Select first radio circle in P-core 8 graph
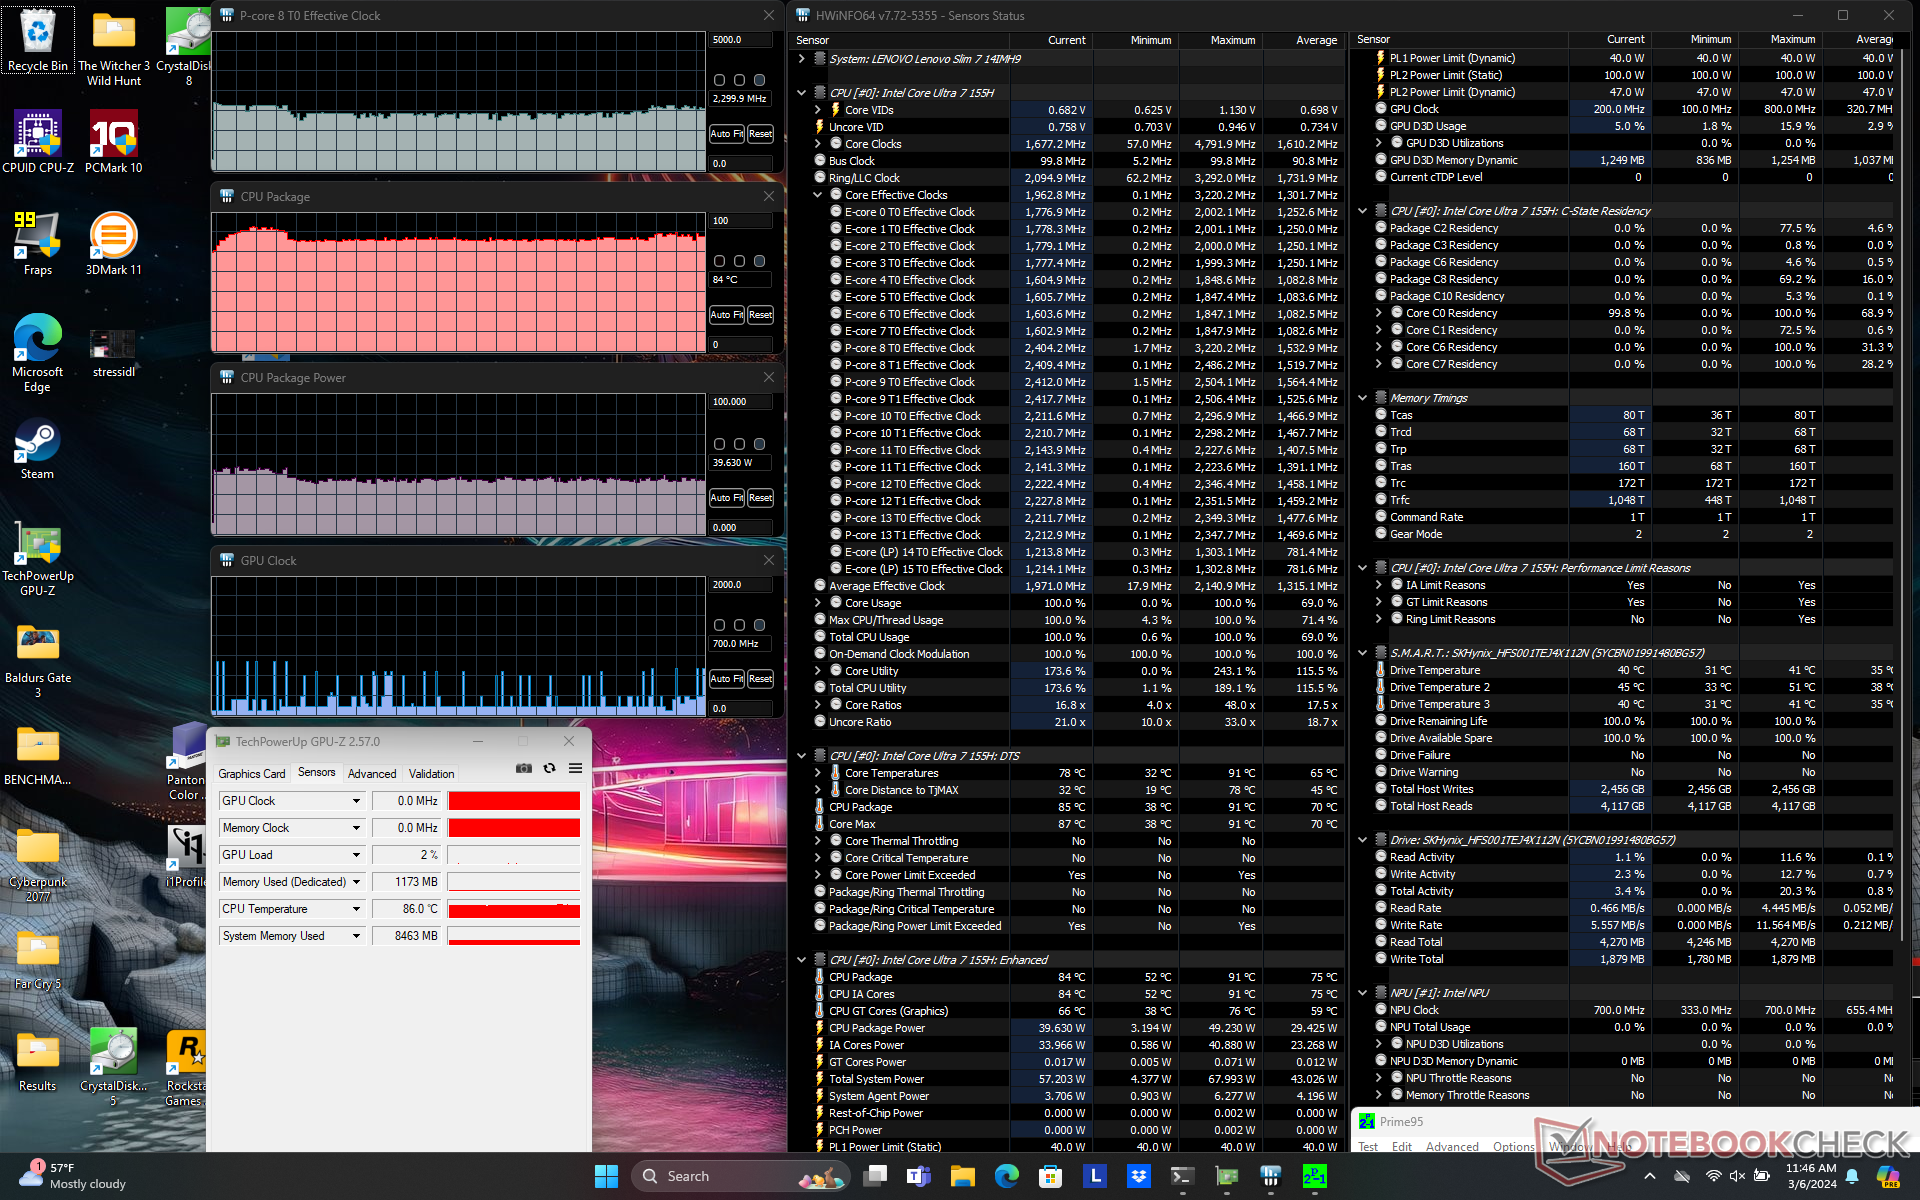 (x=719, y=80)
